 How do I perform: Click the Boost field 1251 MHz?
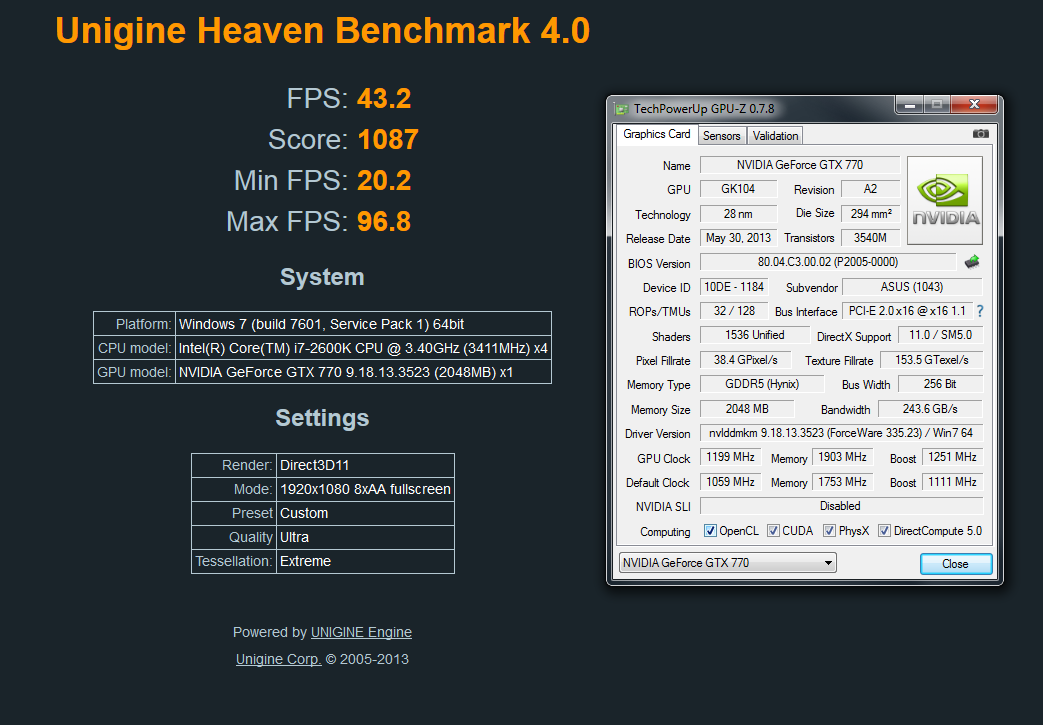[x=953, y=457]
